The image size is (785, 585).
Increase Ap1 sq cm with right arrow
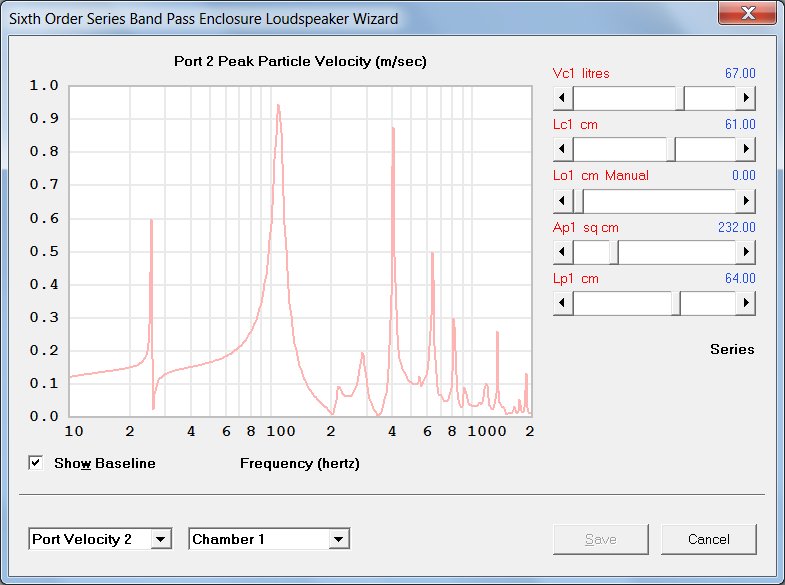(x=745, y=252)
